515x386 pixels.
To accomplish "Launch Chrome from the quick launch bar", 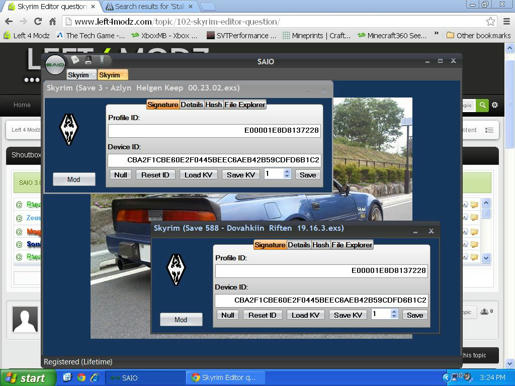I will point(81,378).
